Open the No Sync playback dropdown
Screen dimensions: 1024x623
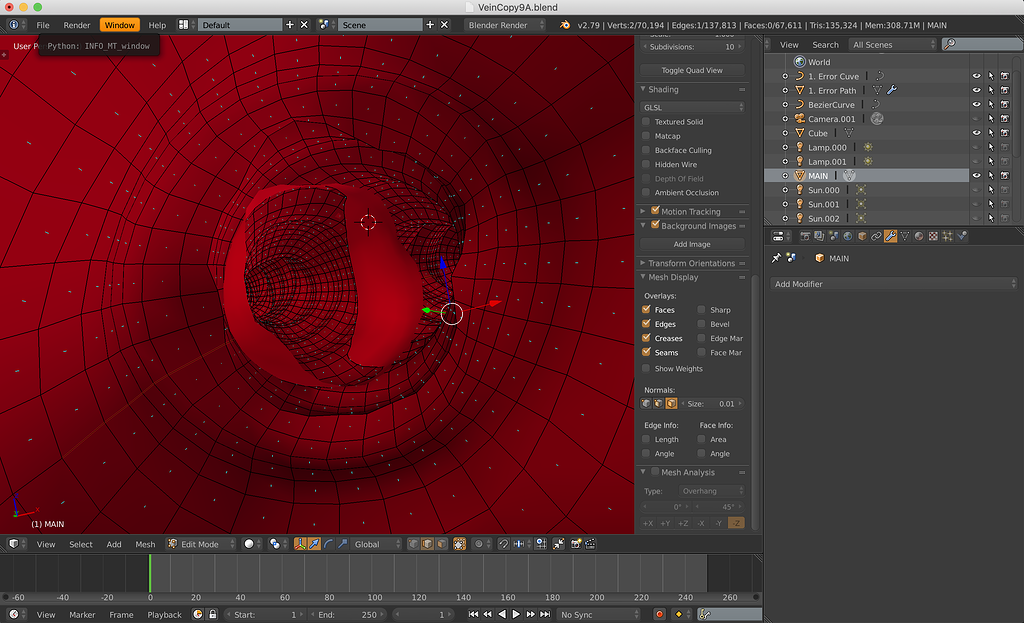click(x=600, y=615)
